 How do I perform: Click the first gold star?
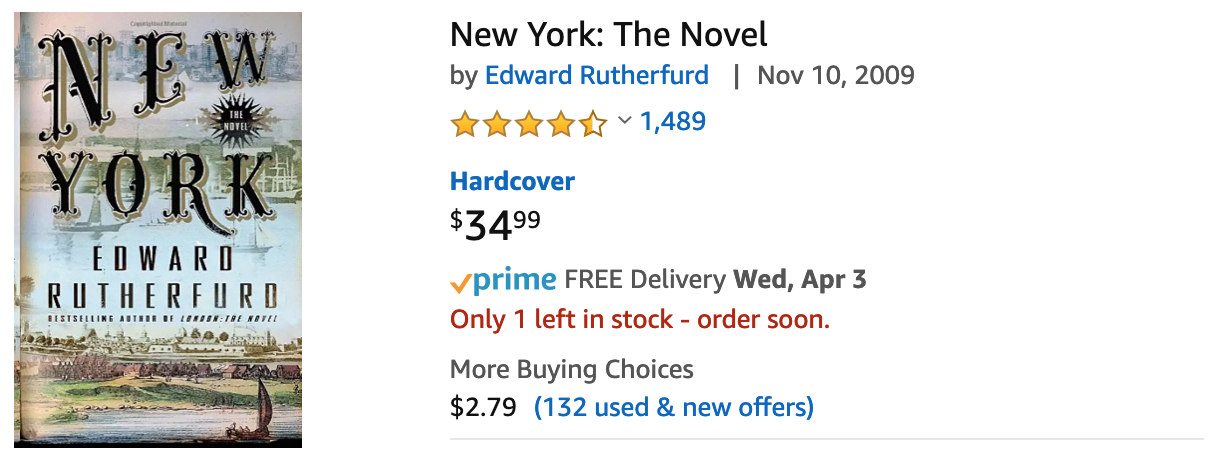[465, 123]
